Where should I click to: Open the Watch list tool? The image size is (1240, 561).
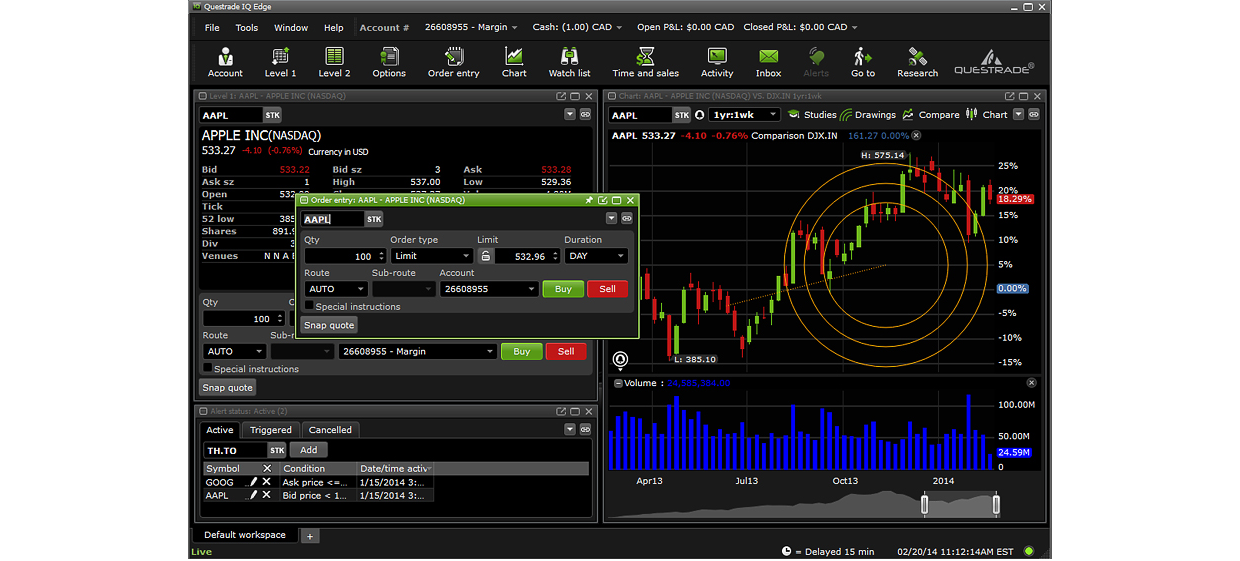(x=569, y=61)
